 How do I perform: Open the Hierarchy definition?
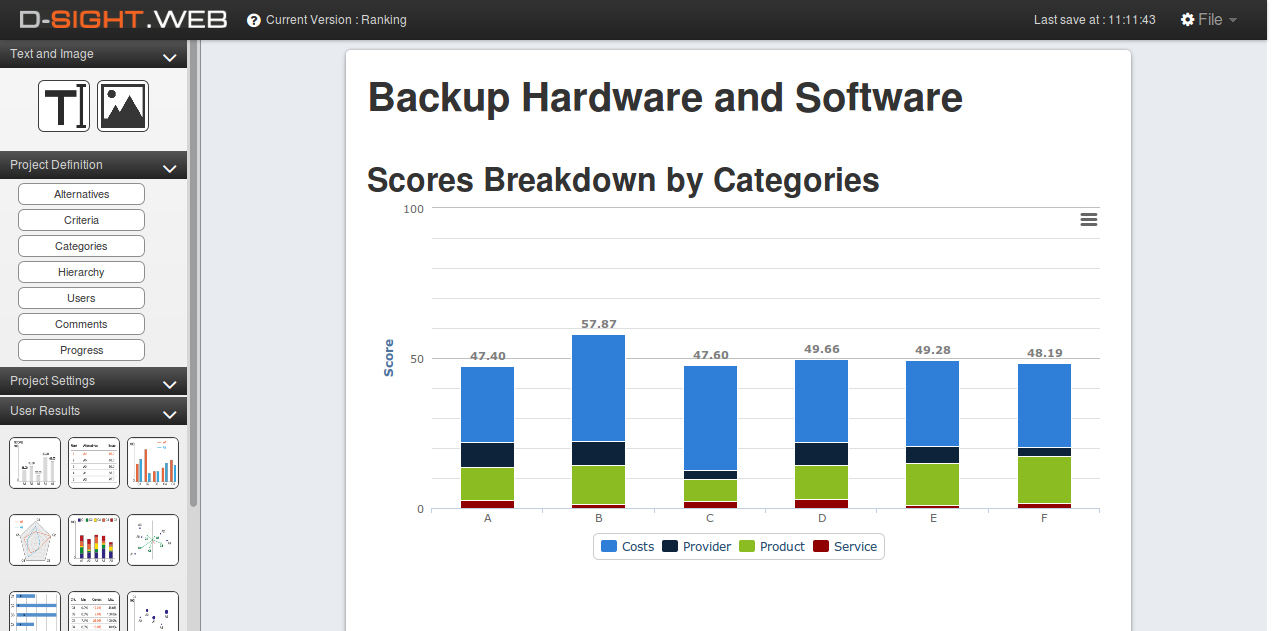81,272
